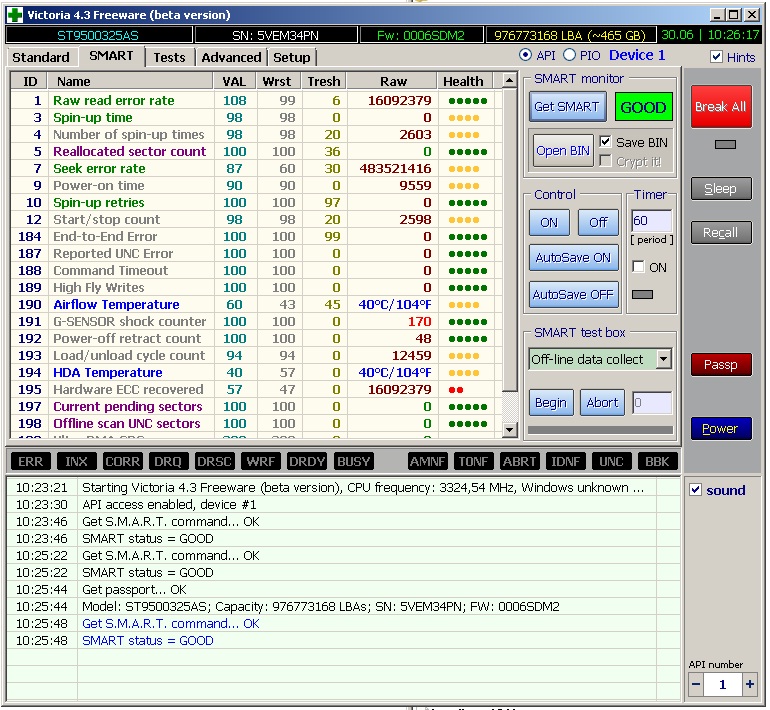Click the green GOOD status indicator
The image size is (770, 710).
point(643,107)
